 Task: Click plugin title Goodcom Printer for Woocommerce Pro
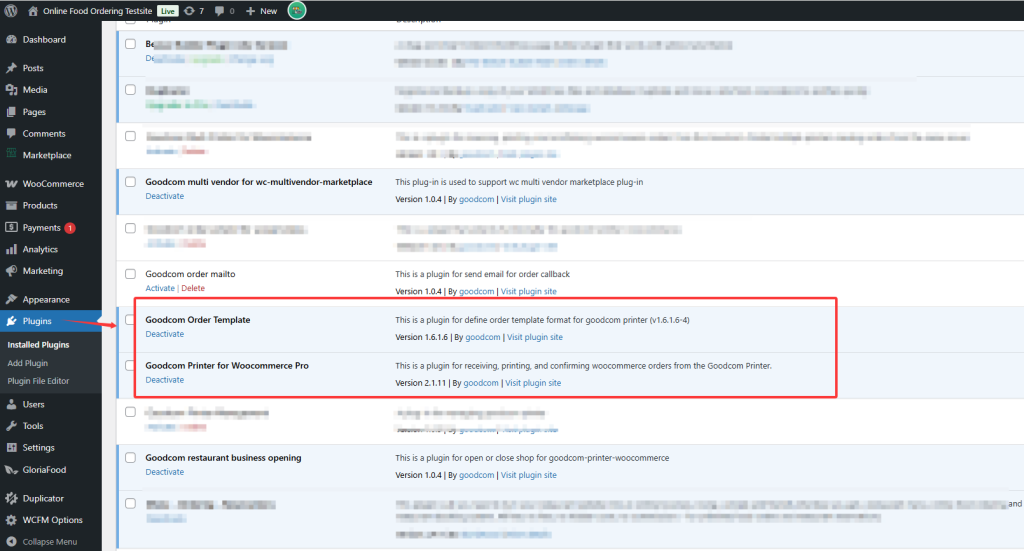[227, 366]
